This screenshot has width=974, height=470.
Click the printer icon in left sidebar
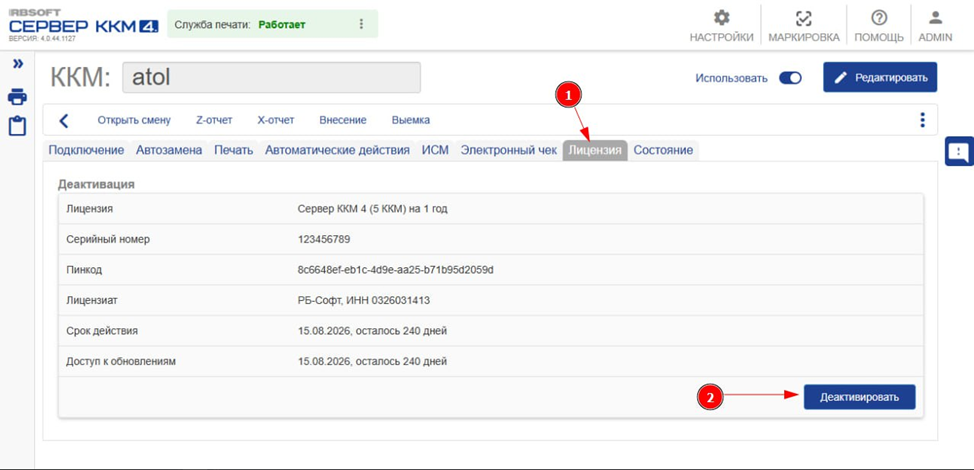point(17,97)
